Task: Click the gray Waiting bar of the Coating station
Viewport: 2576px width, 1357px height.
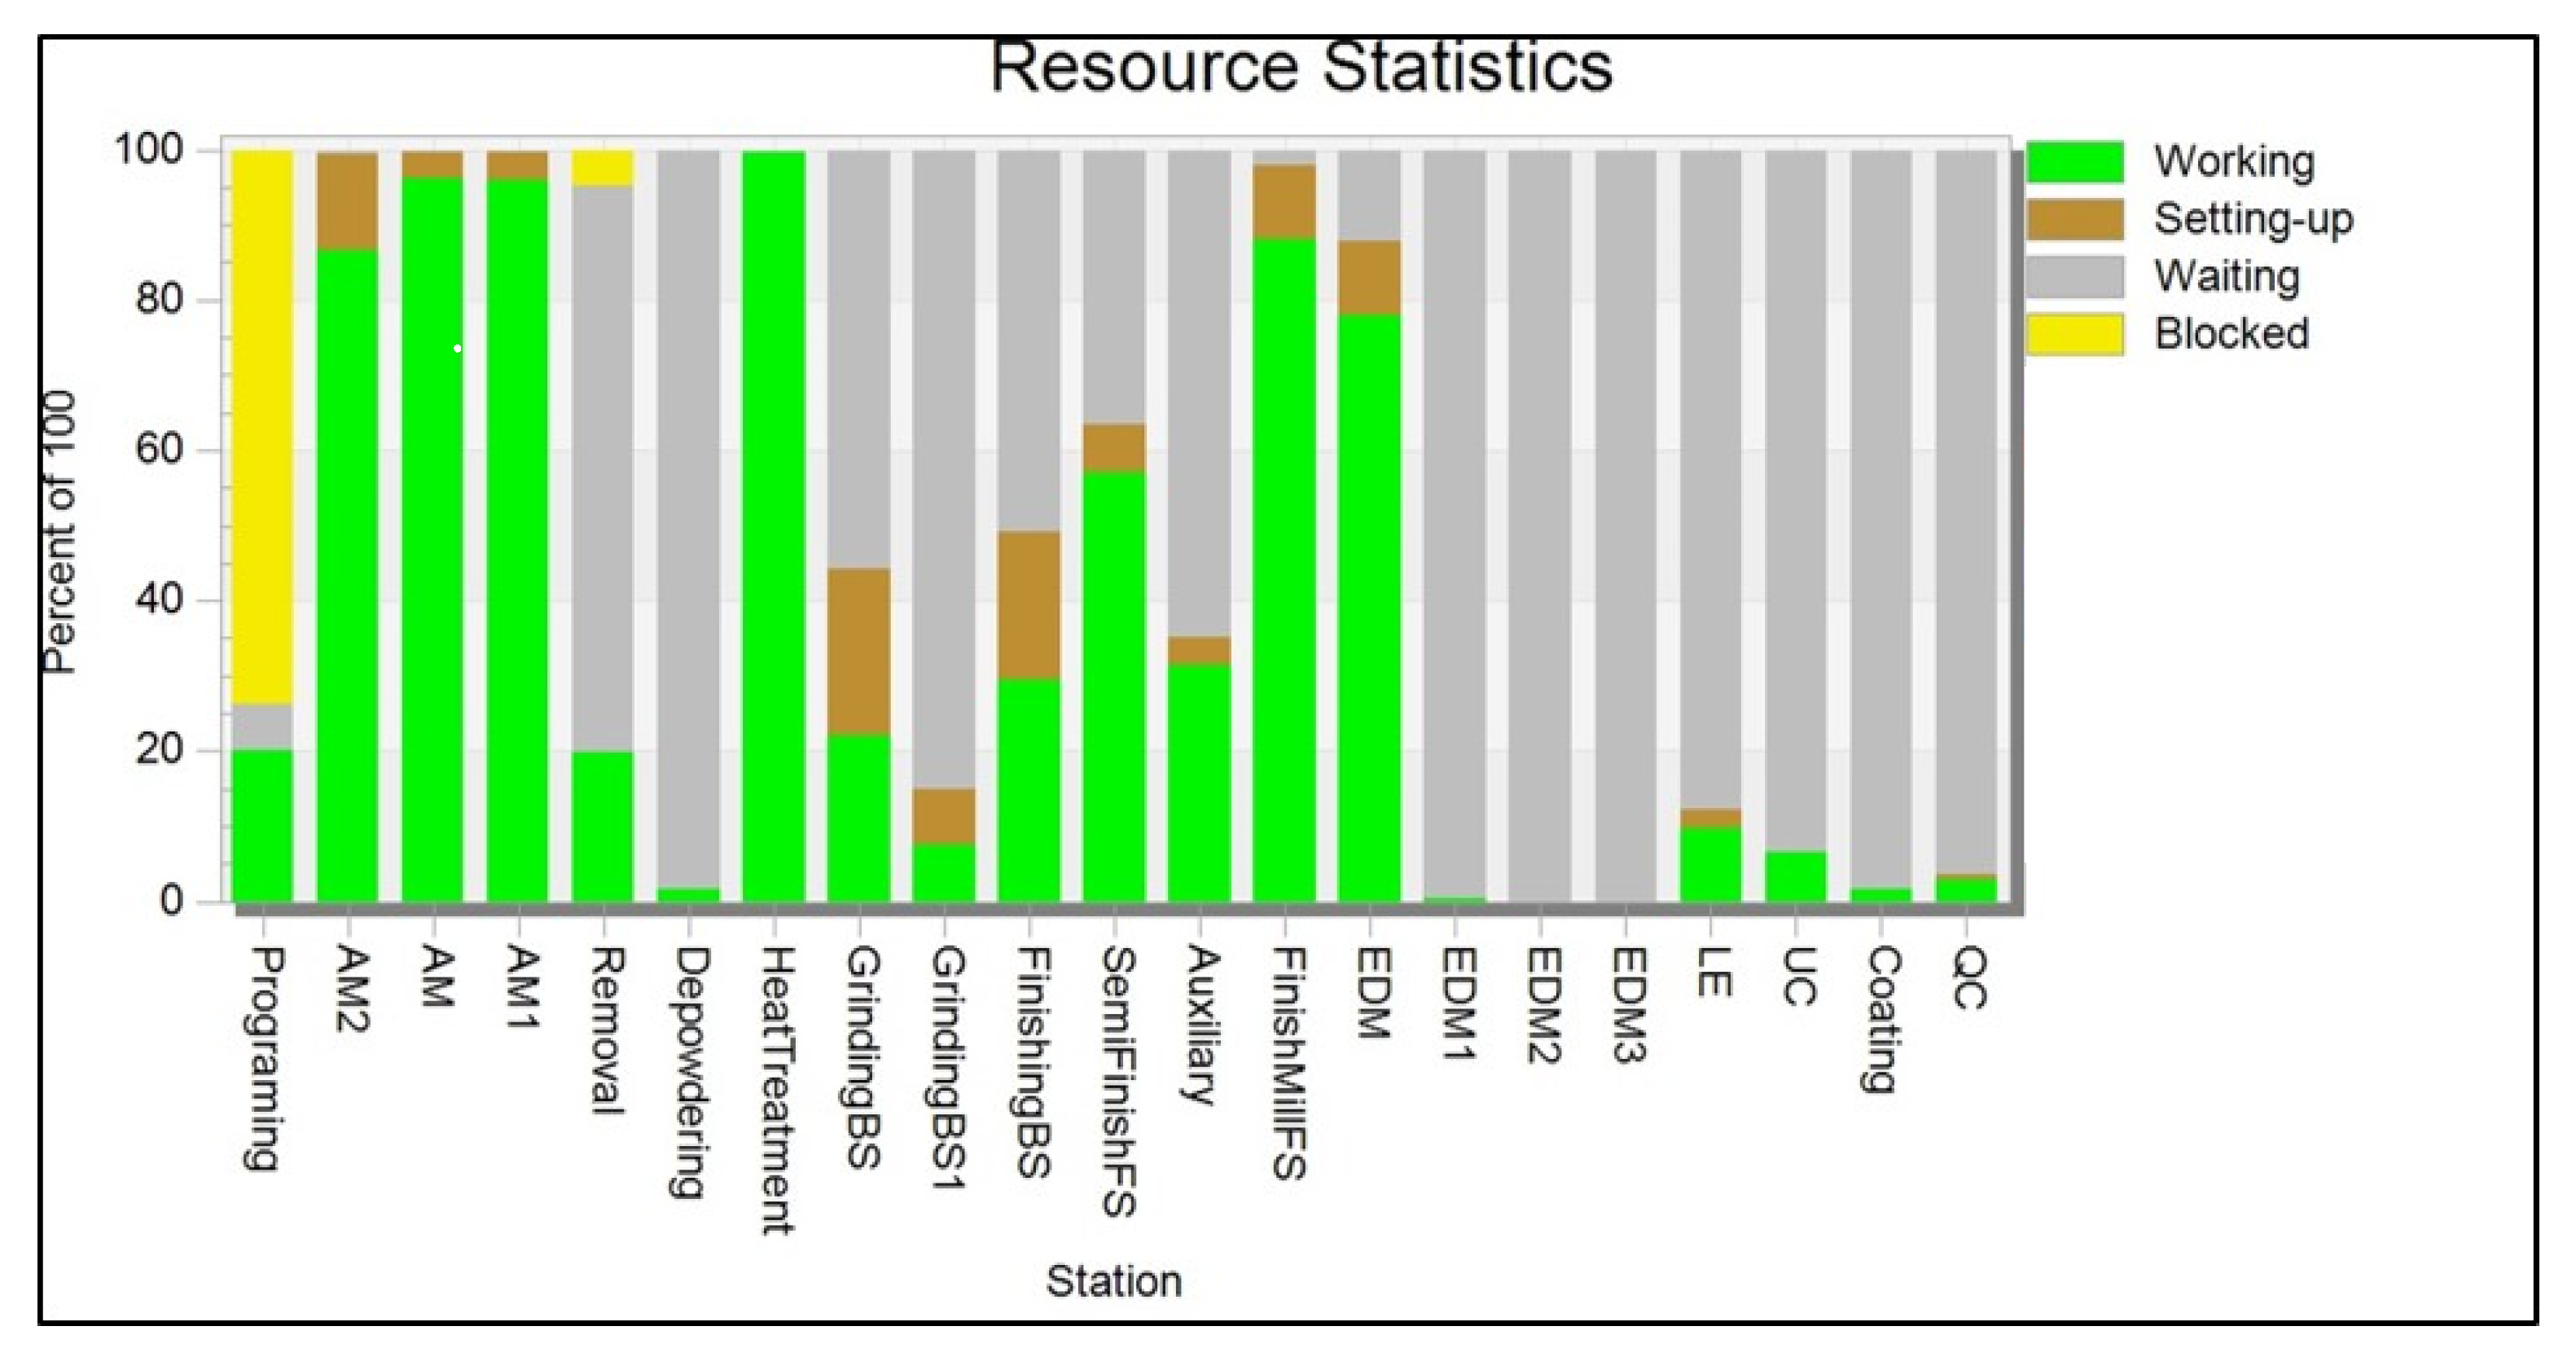Action: pos(1880,518)
